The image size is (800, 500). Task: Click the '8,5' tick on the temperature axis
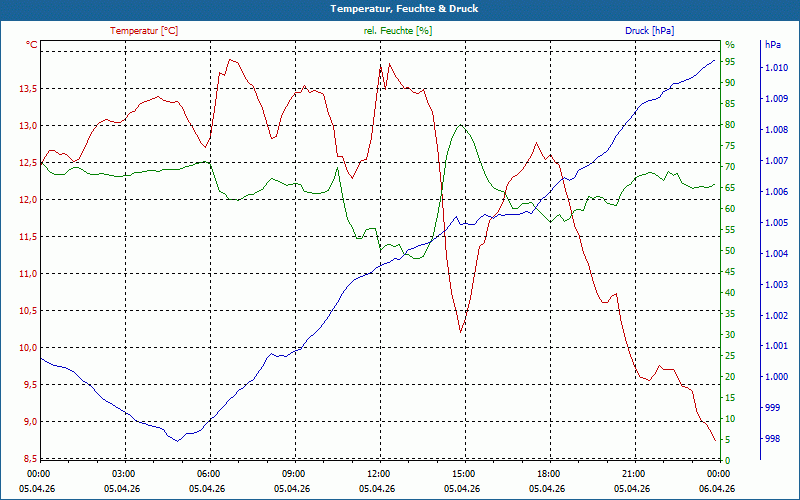click(30, 459)
